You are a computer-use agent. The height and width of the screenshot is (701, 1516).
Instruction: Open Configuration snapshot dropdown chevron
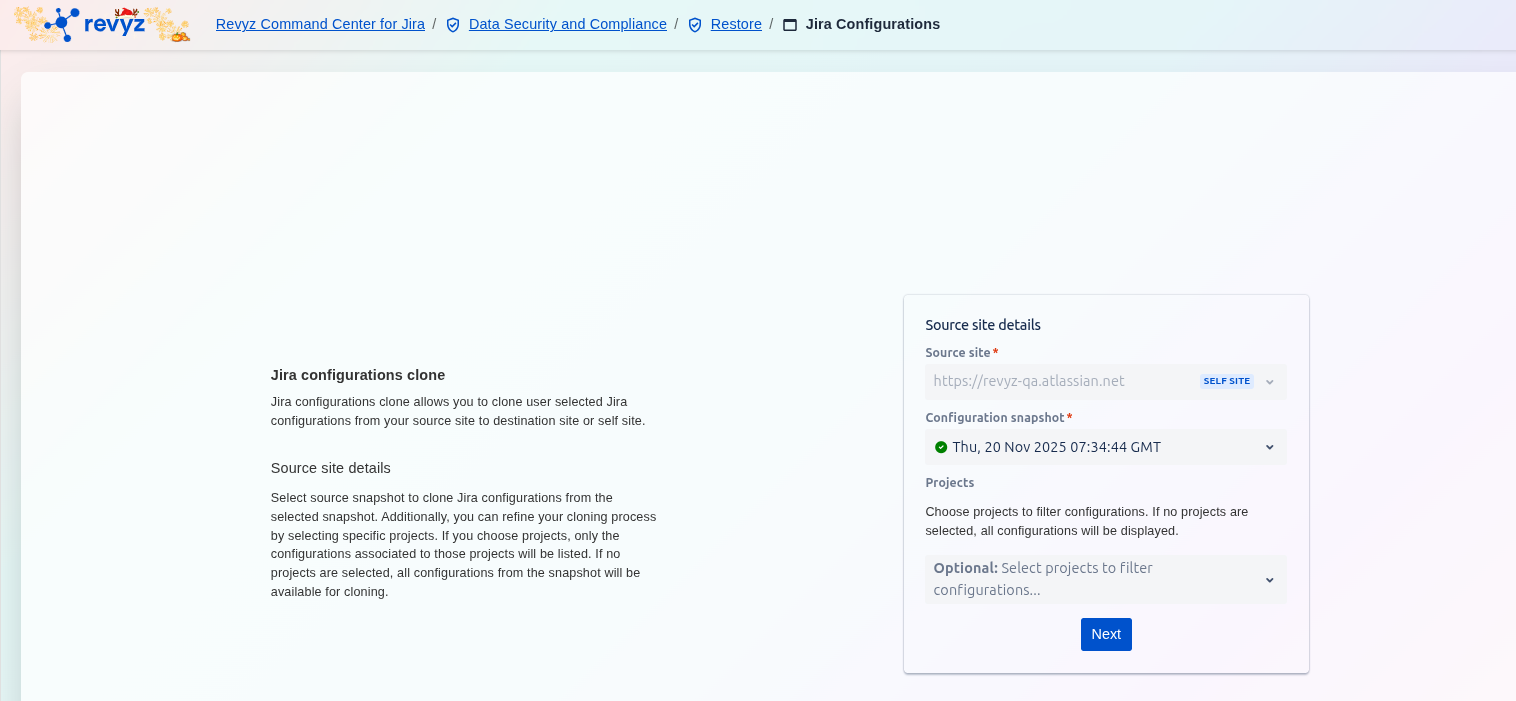click(x=1270, y=447)
